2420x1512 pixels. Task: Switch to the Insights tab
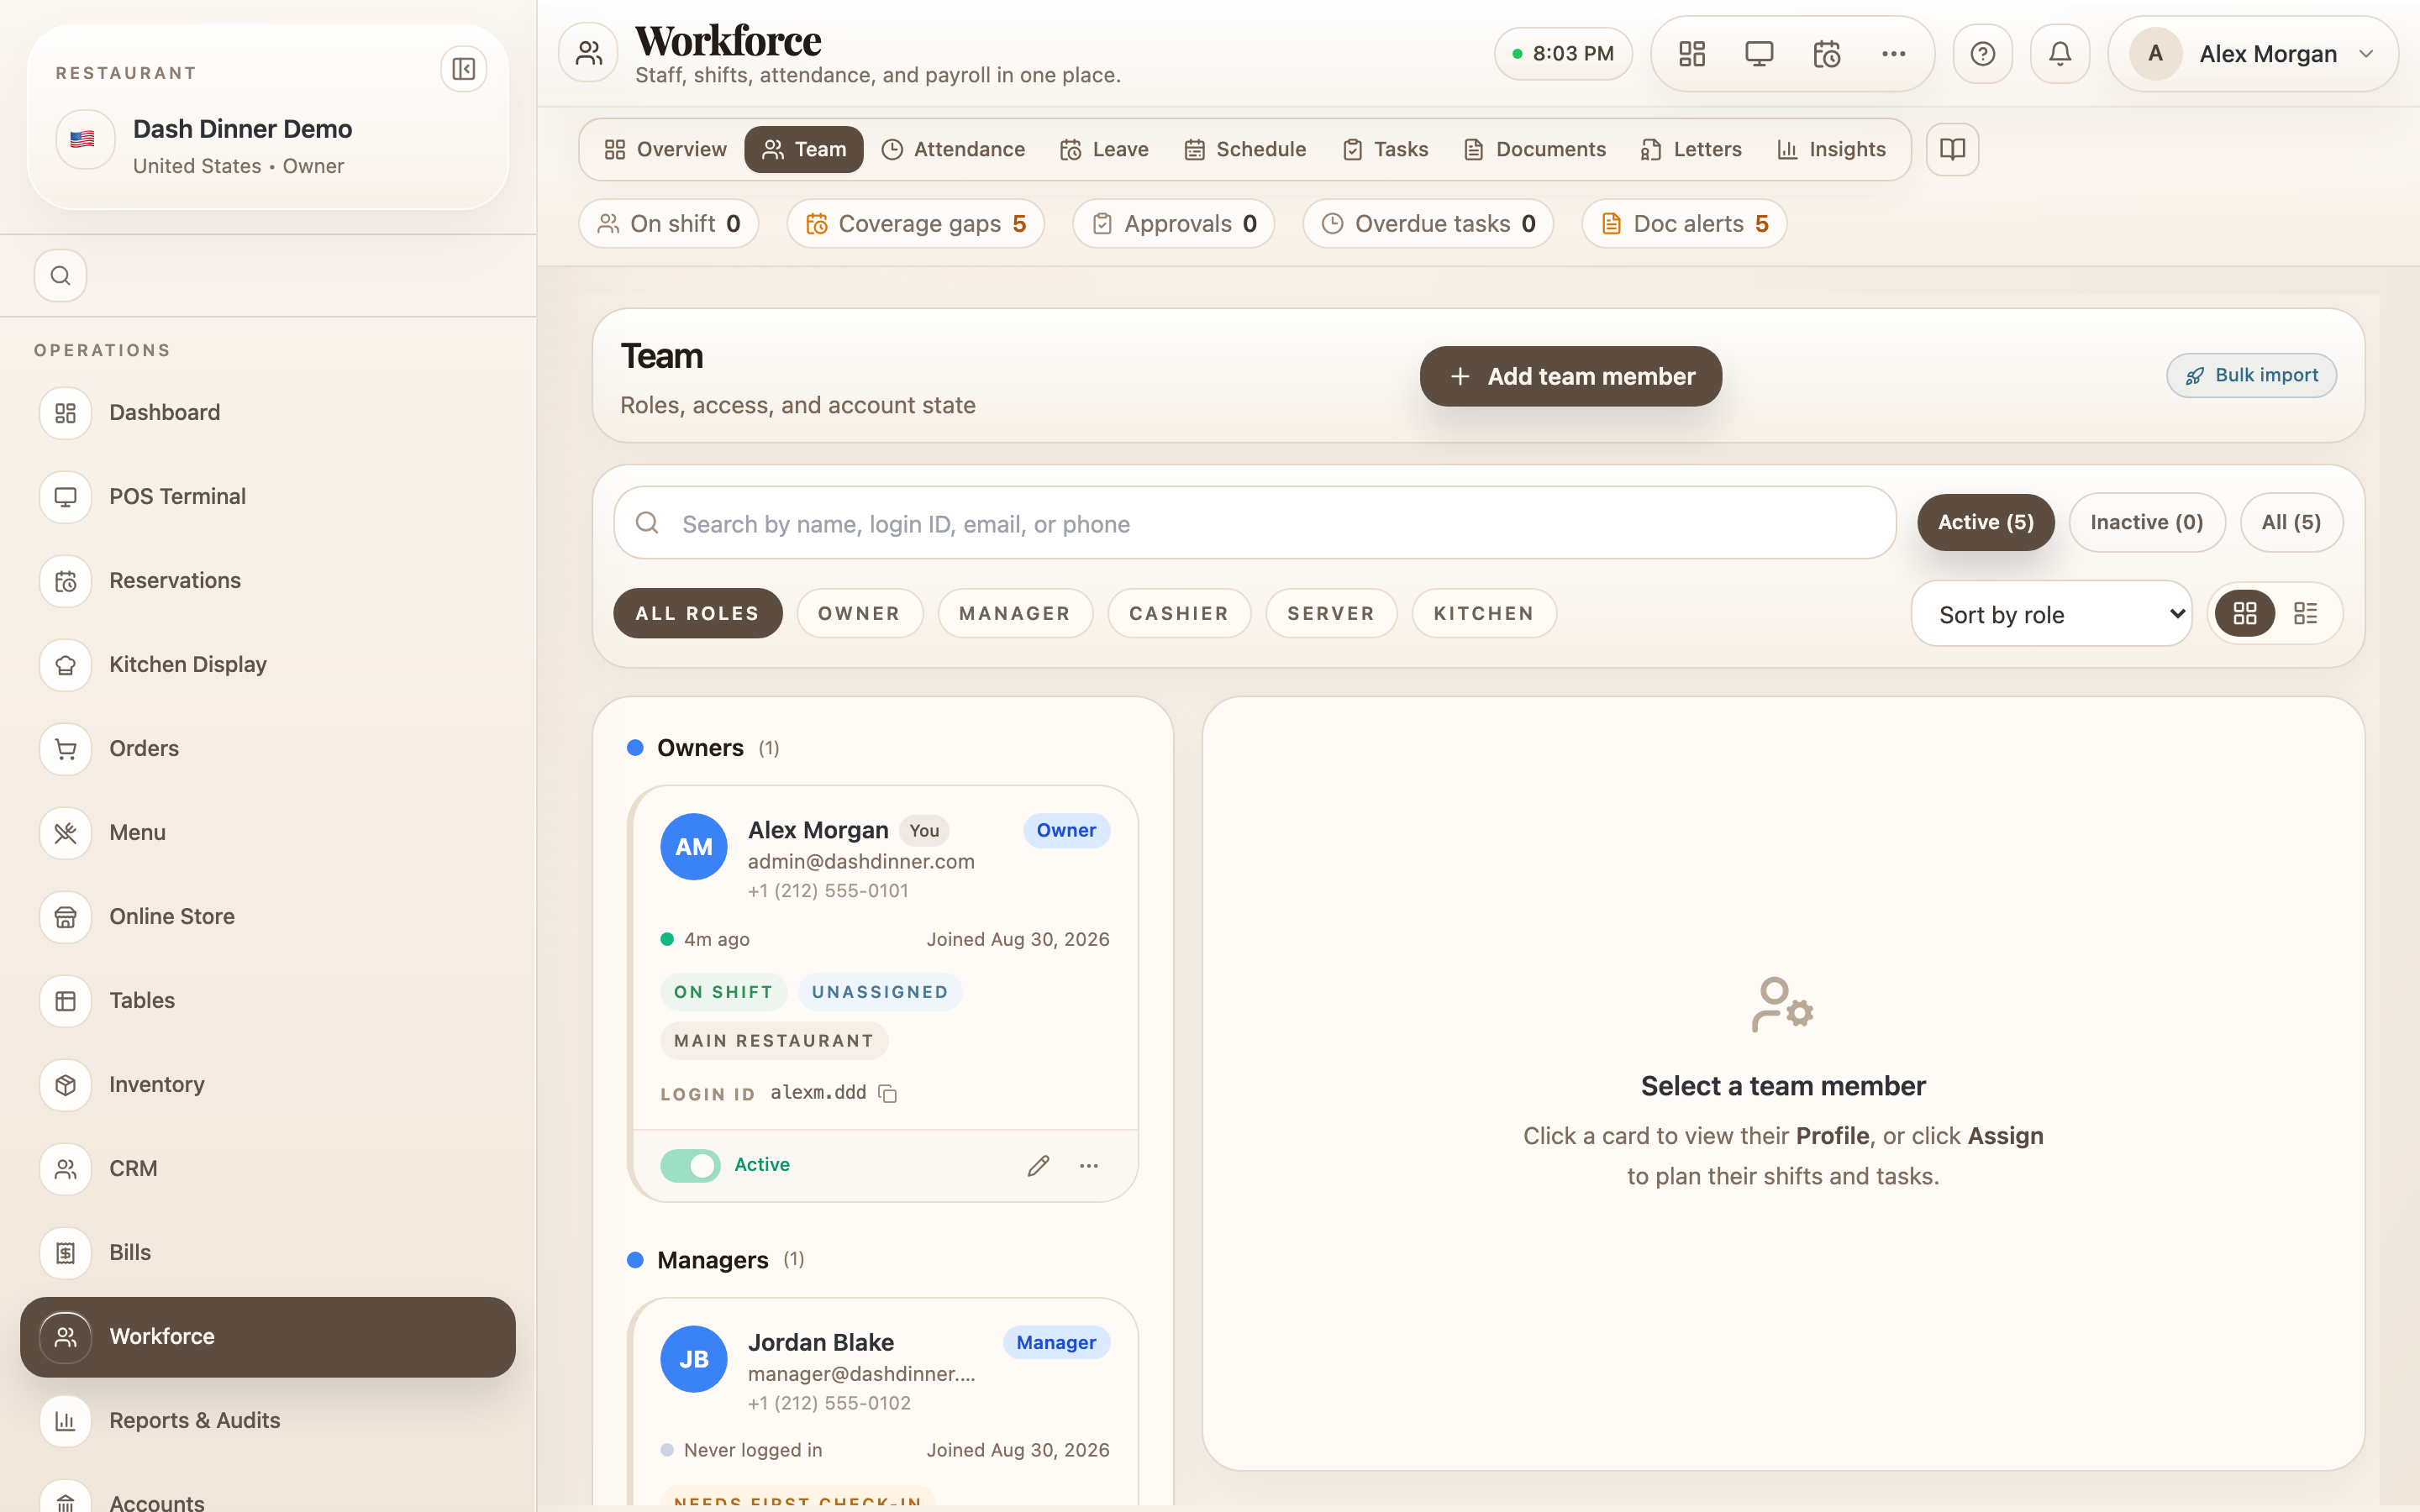[x=1831, y=149]
